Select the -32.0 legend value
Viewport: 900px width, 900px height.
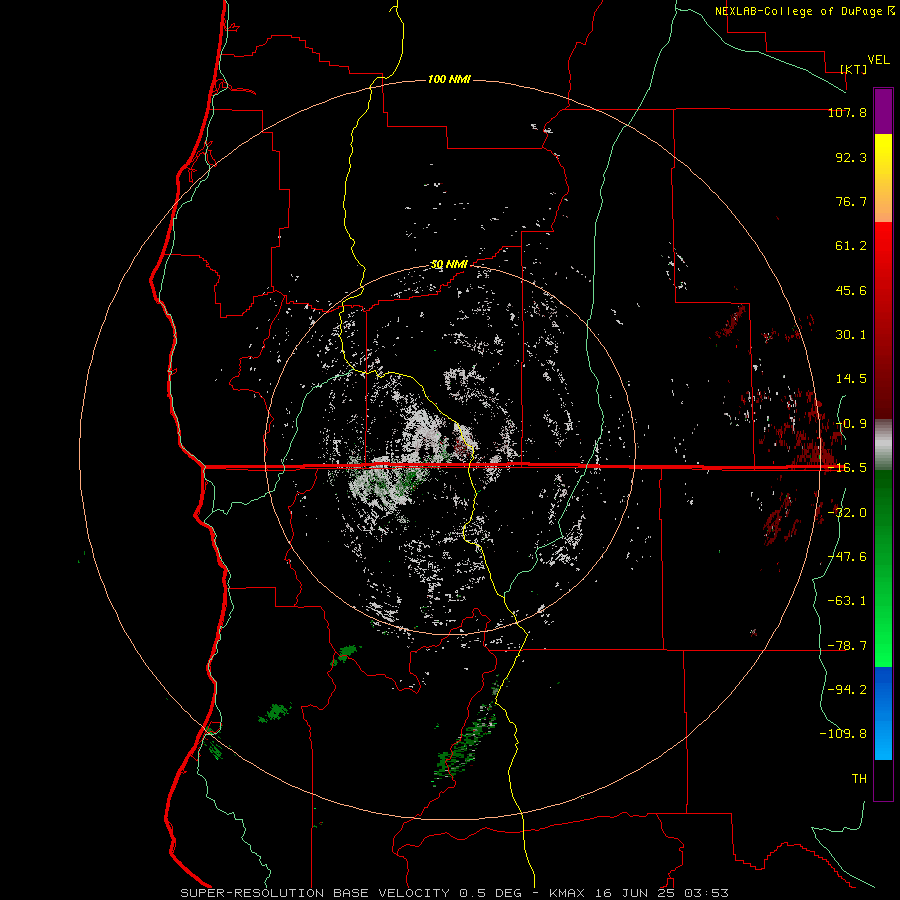(x=847, y=513)
